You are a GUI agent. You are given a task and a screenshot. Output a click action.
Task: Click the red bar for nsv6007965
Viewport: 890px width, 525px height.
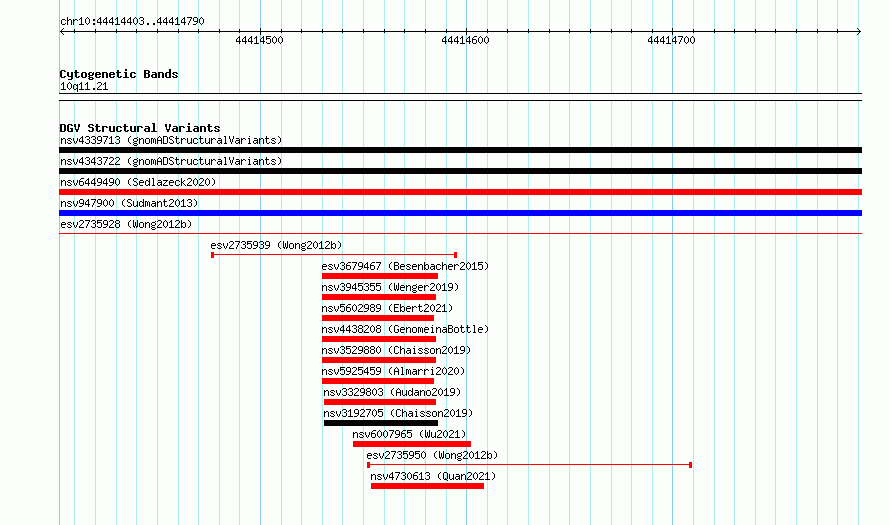coord(412,444)
